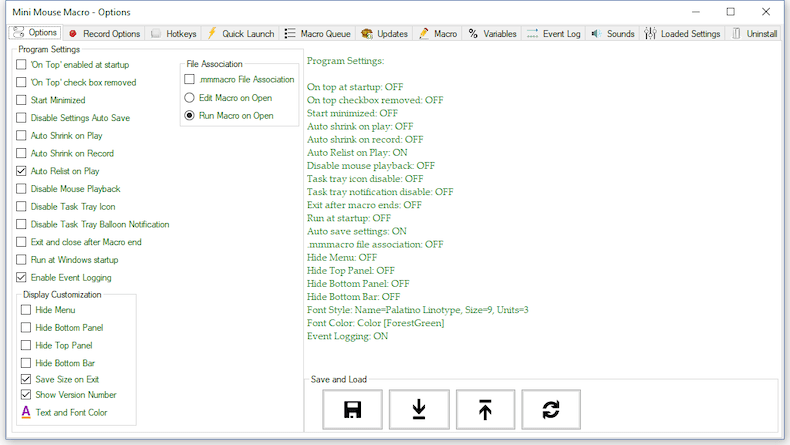
Task: Enable Start Minimized checkbox
Action: (21, 100)
